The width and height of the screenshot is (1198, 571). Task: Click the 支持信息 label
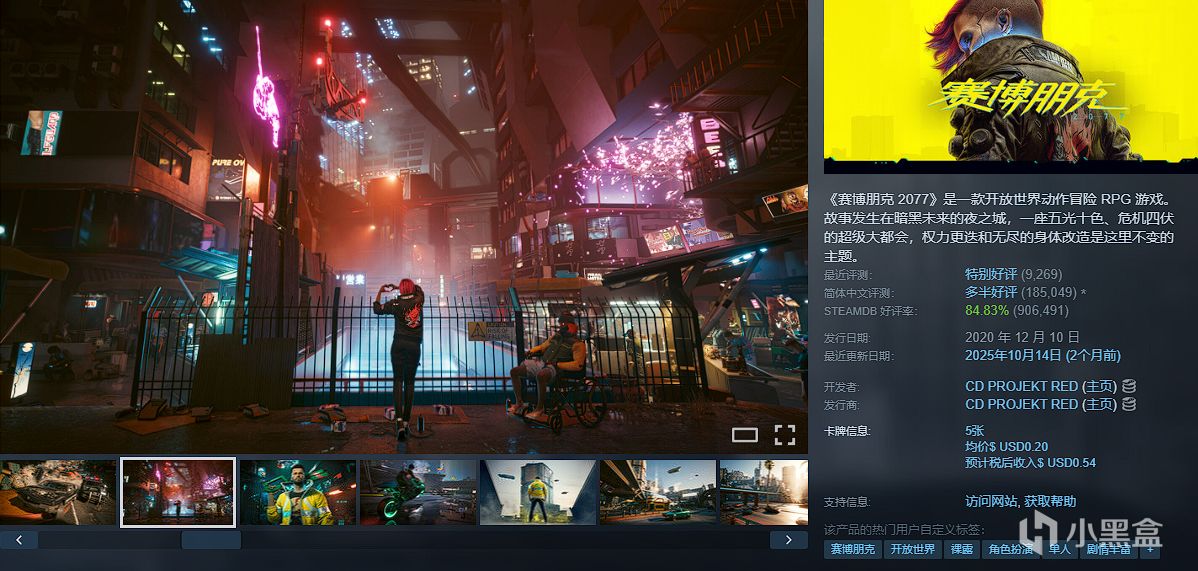847,501
